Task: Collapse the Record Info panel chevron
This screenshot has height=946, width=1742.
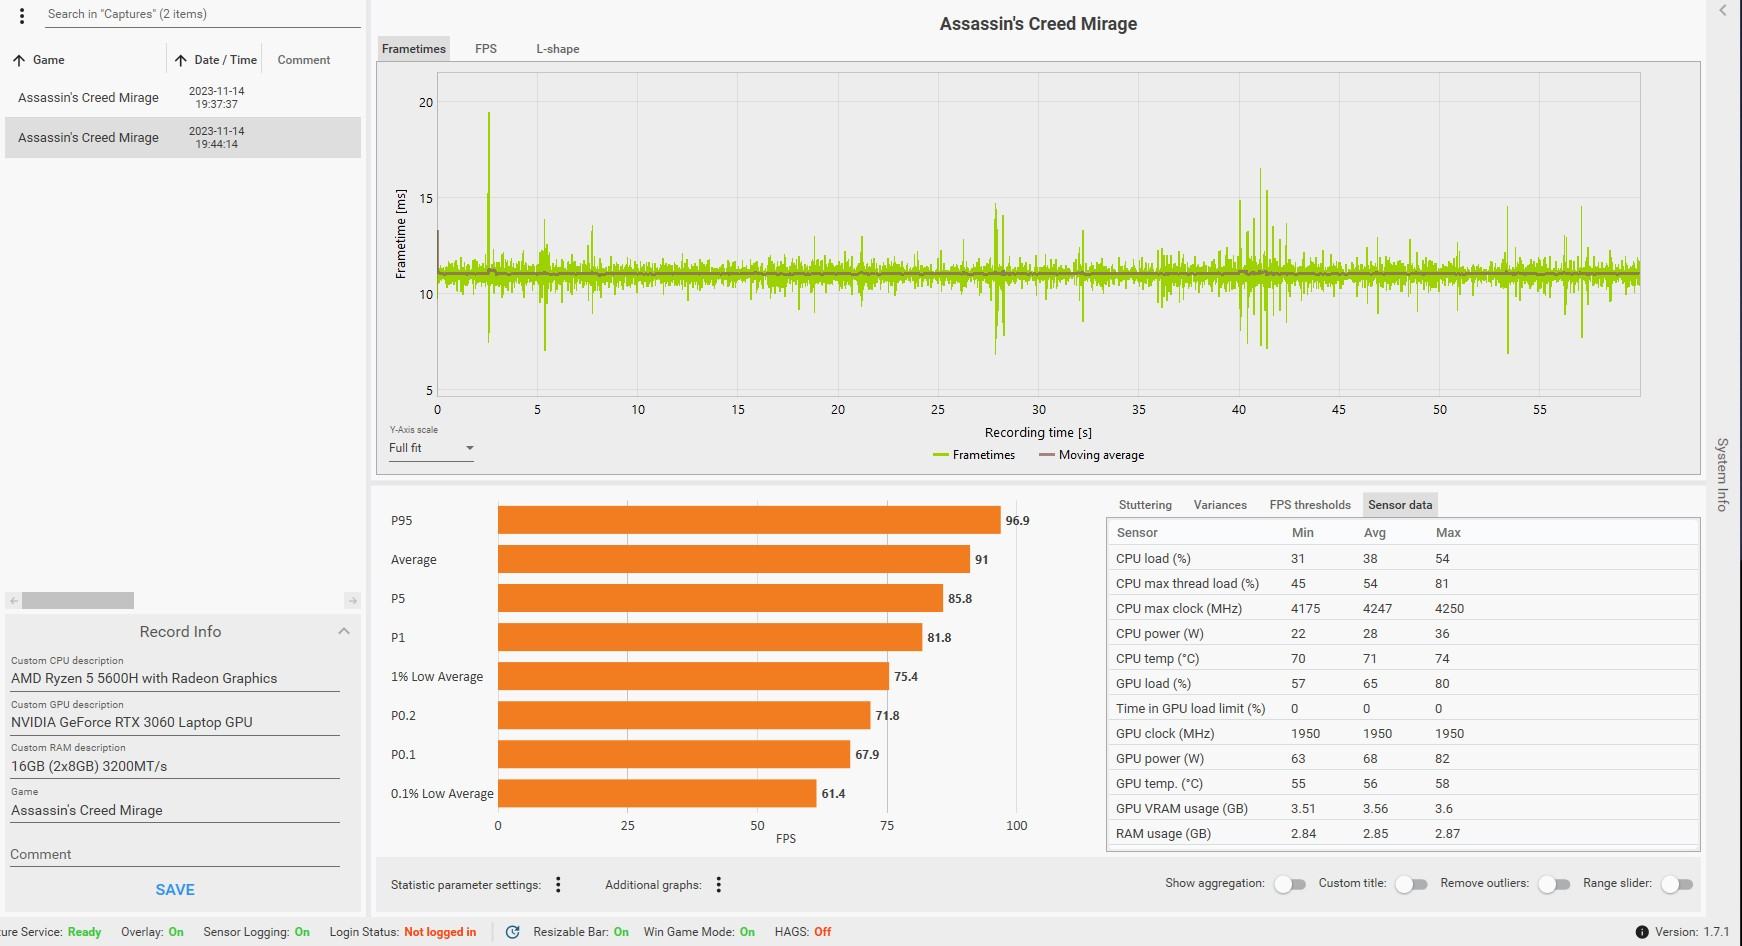Action: point(343,631)
